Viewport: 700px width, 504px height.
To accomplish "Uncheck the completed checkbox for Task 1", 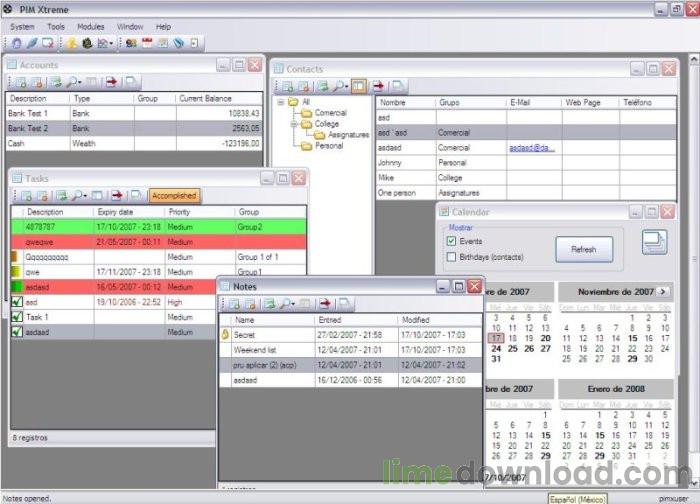I will 17,317.
